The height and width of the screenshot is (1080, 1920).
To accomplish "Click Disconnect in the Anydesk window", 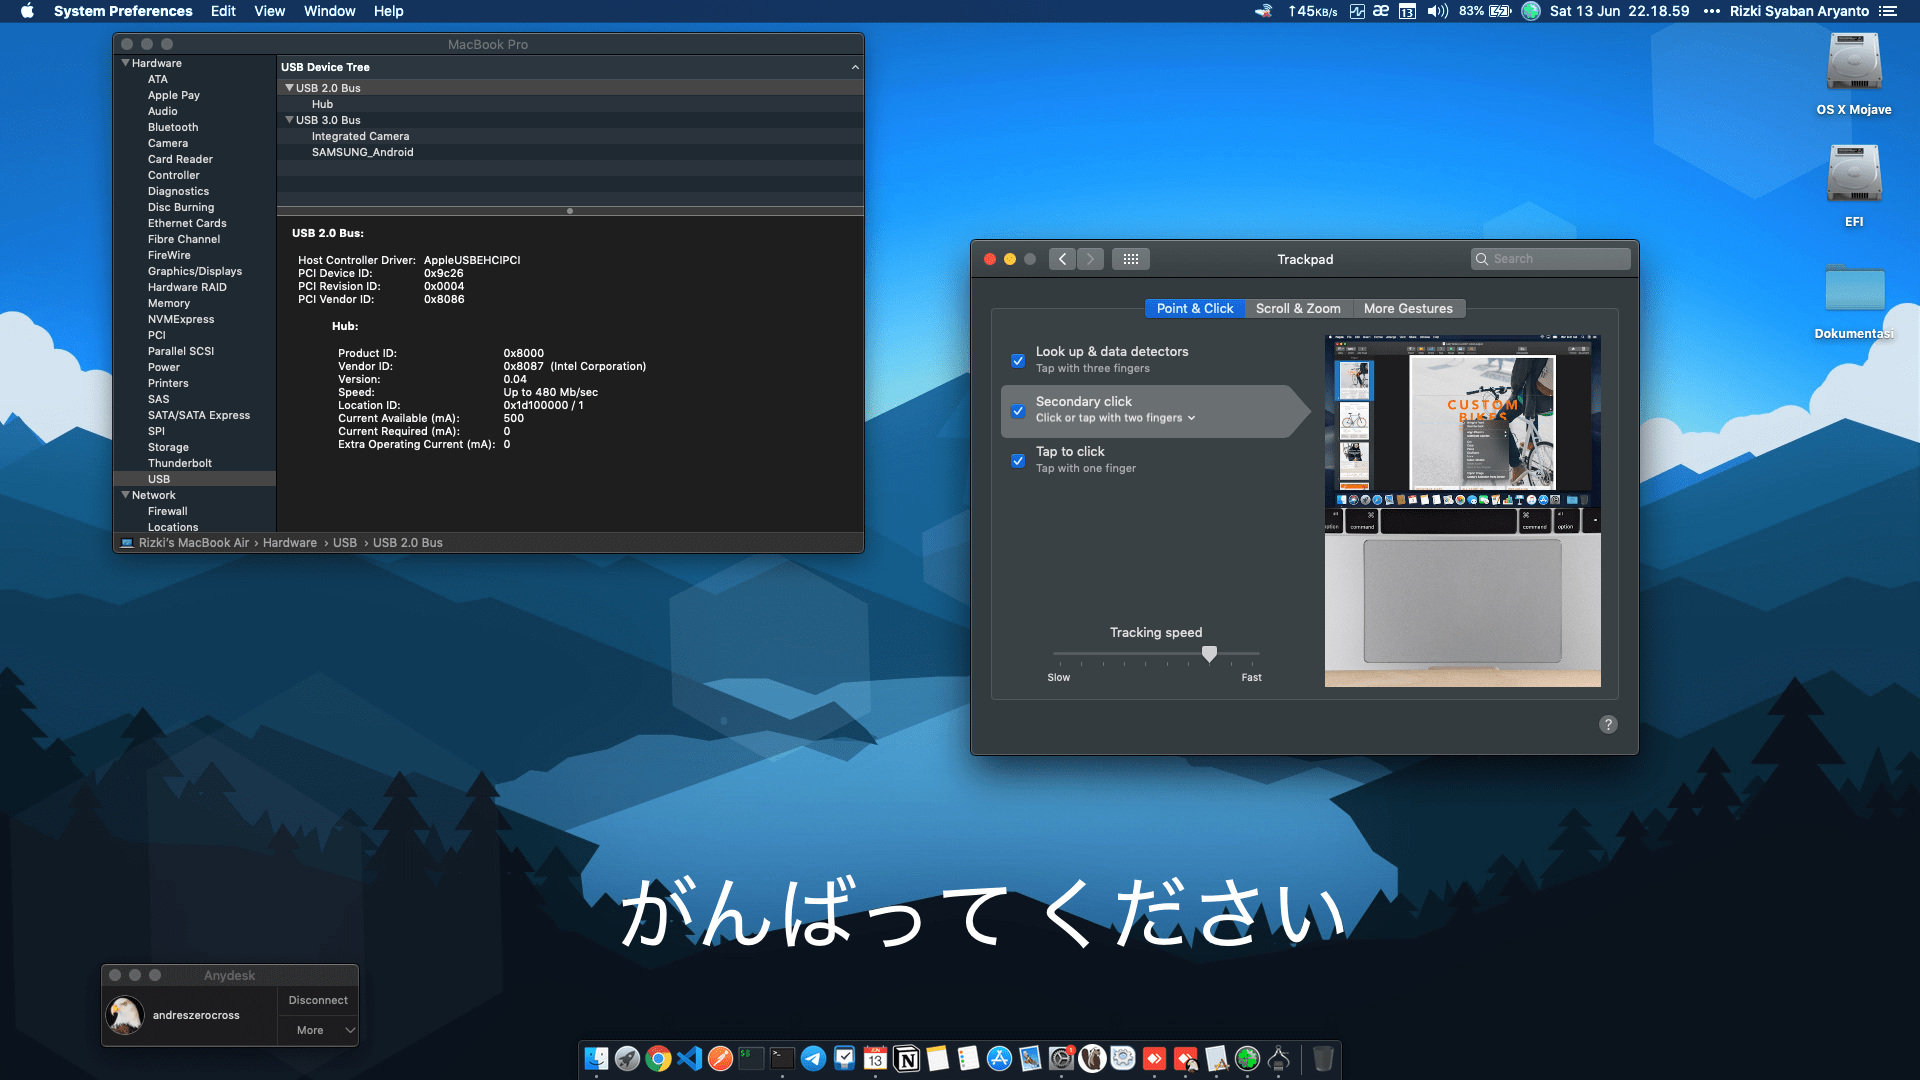I will [x=317, y=999].
